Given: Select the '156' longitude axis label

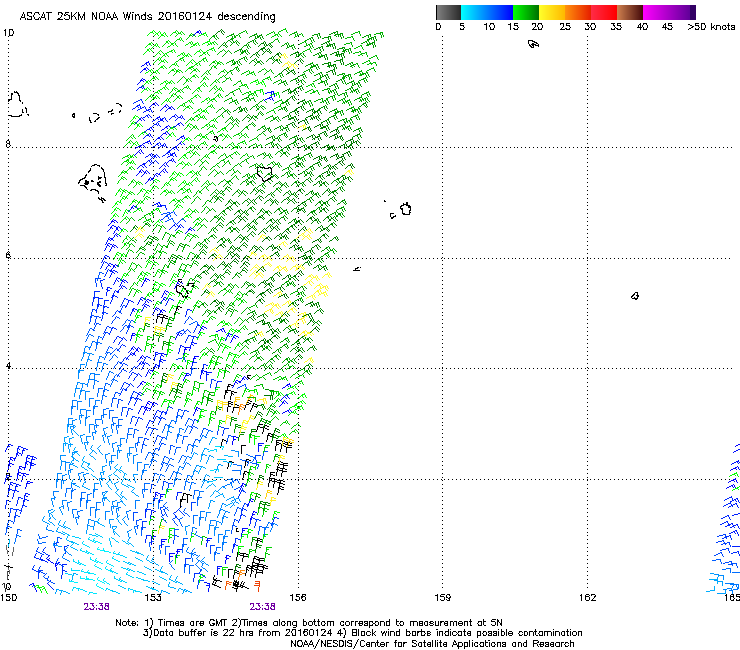Looking at the screenshot, I should (x=298, y=598).
